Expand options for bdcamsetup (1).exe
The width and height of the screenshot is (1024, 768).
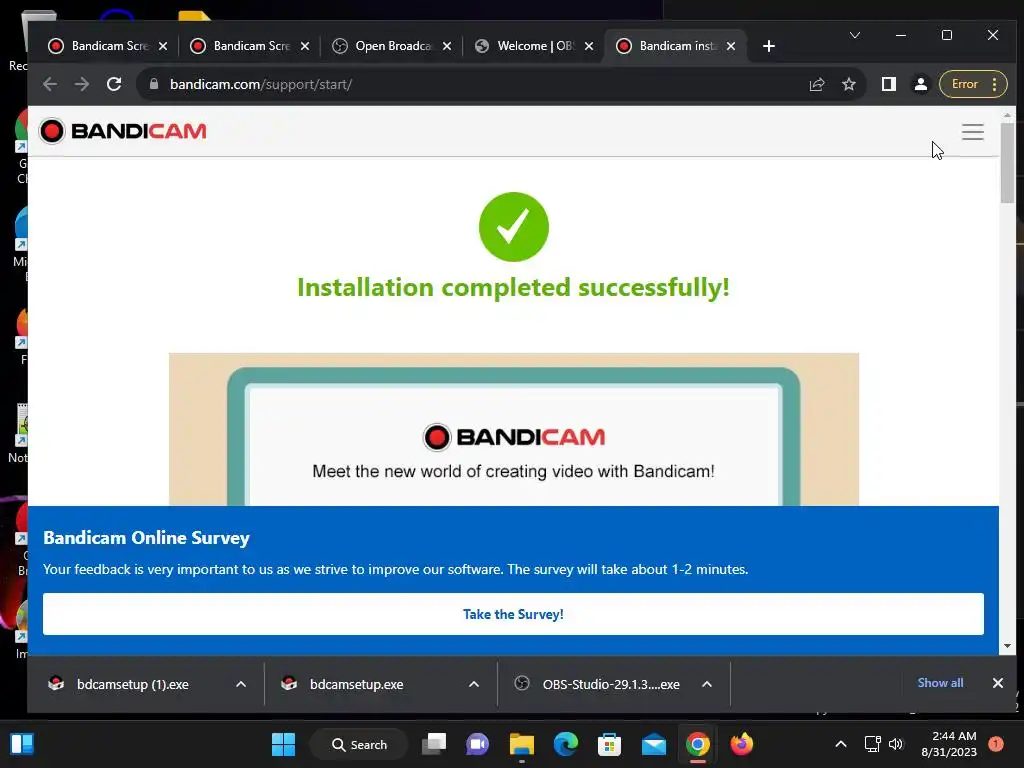(x=241, y=684)
